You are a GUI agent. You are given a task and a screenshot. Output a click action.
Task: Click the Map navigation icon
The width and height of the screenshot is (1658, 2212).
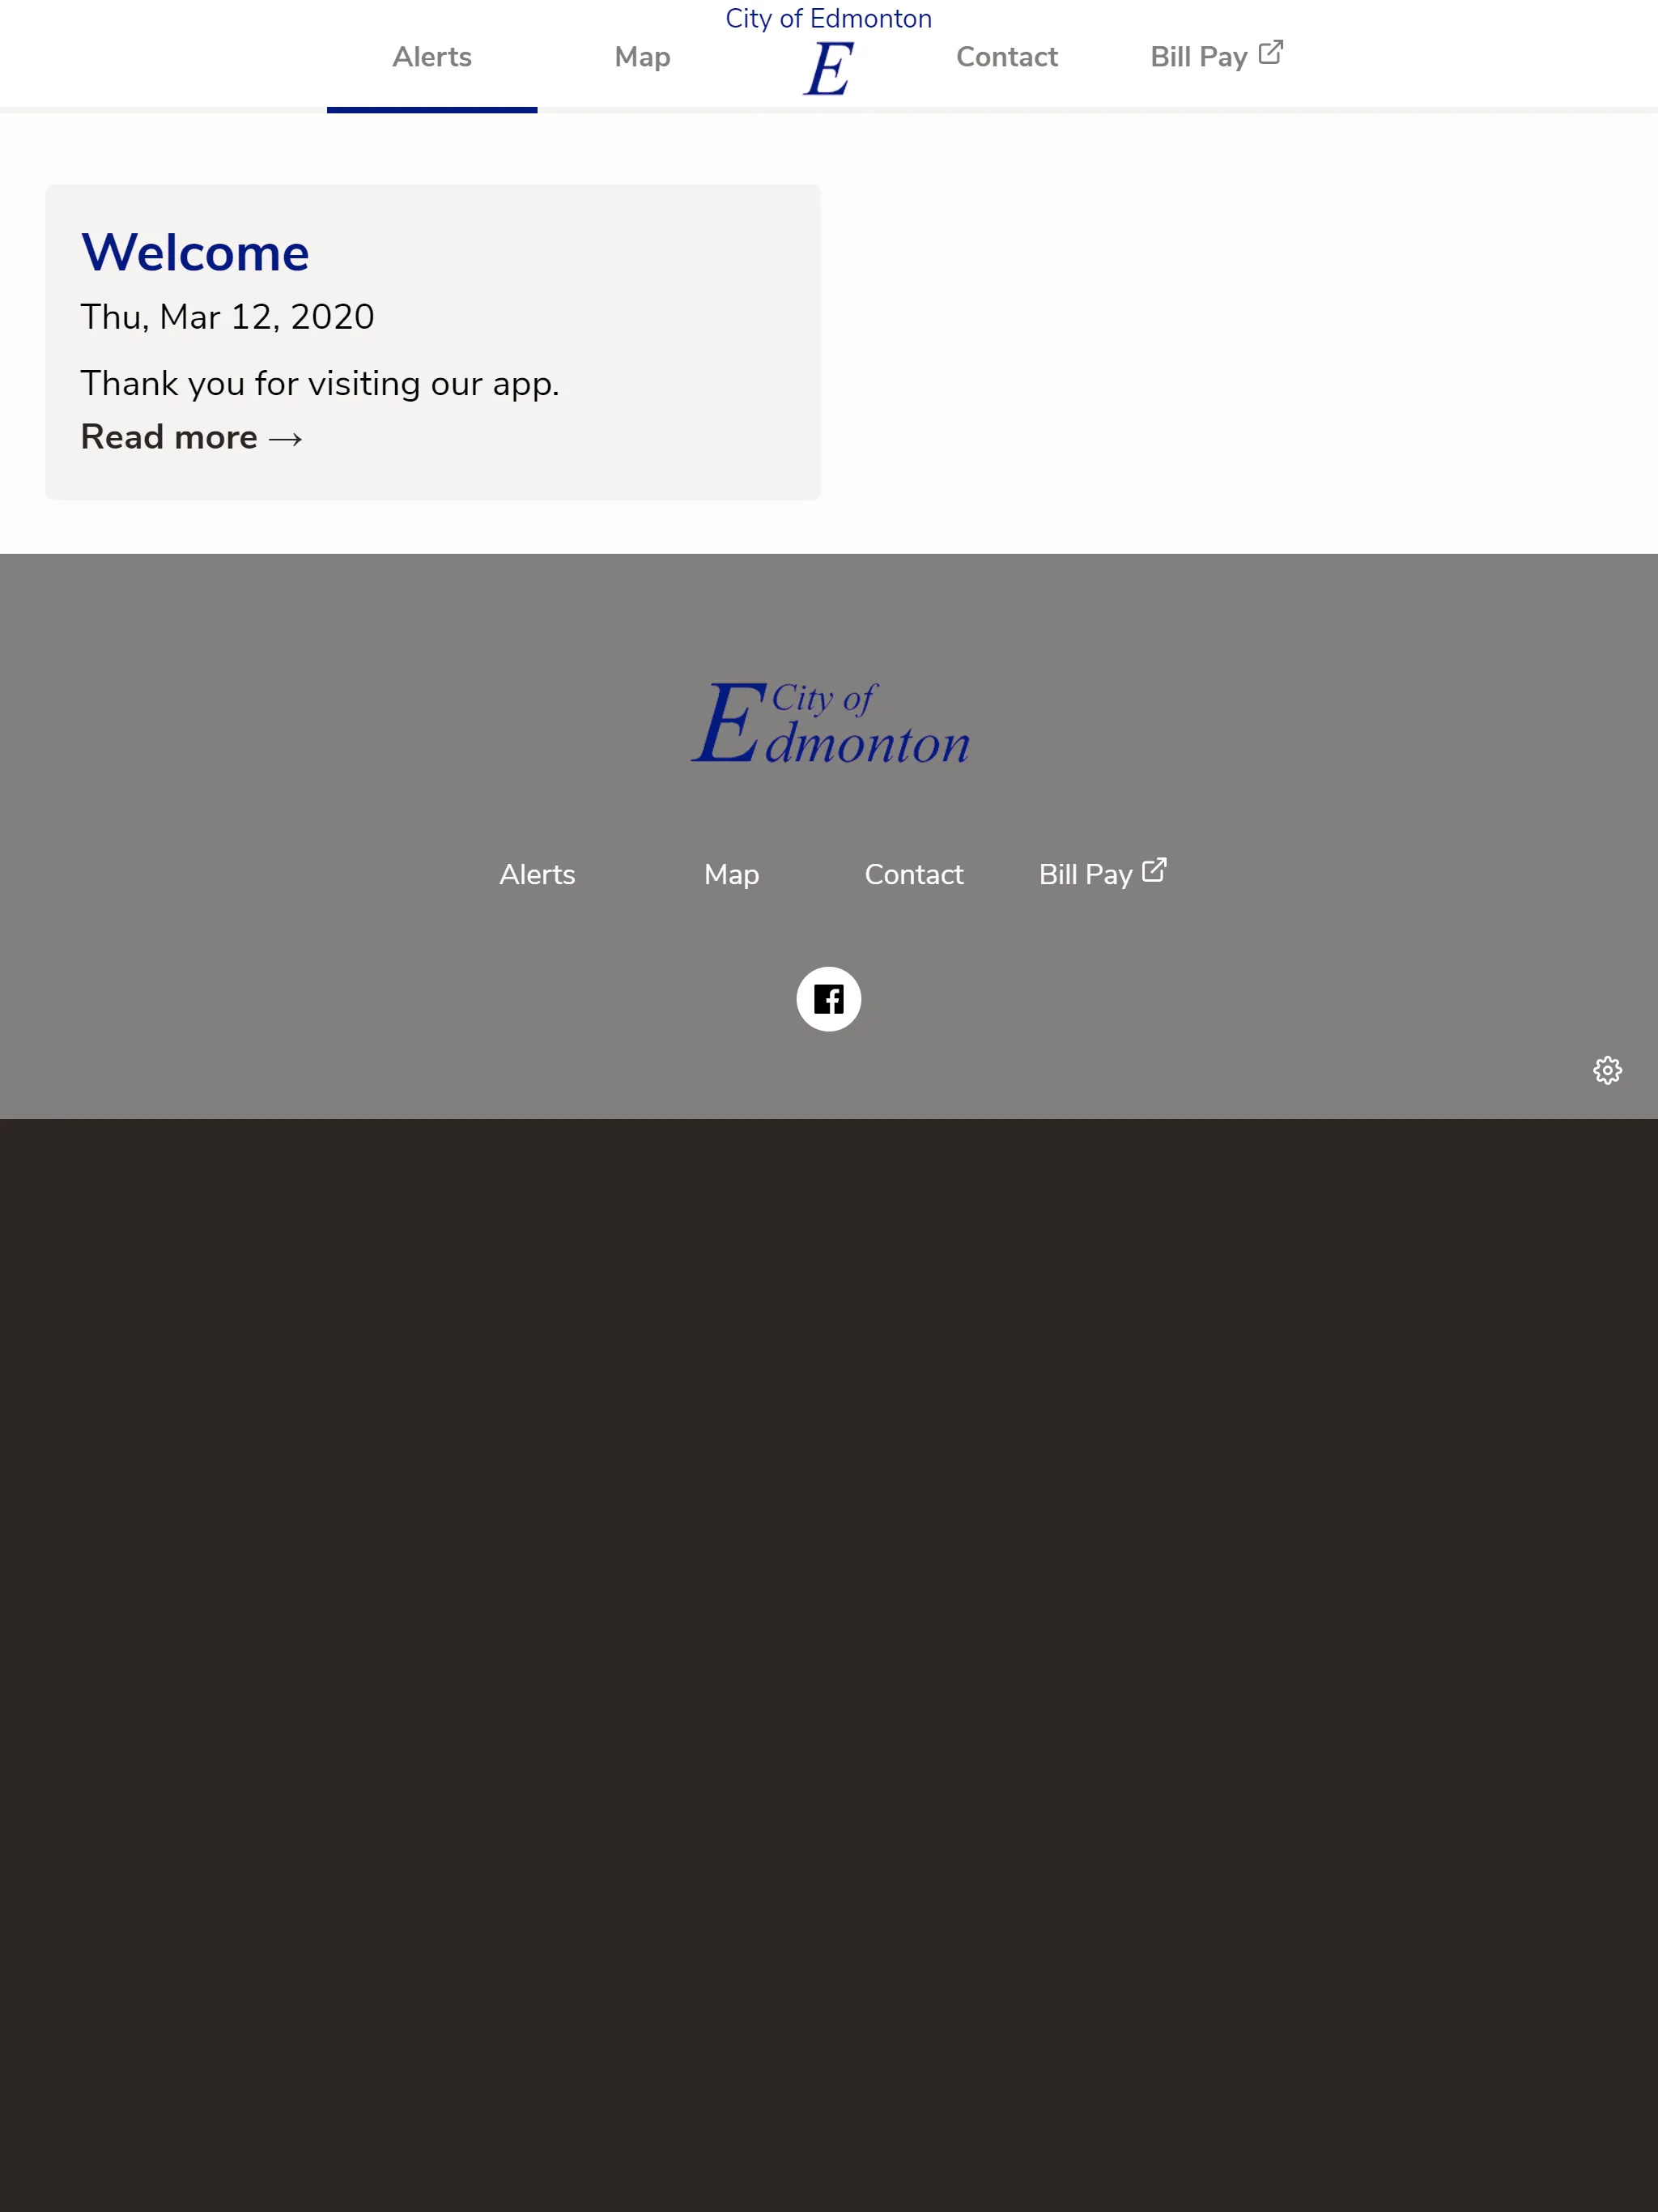tap(641, 56)
